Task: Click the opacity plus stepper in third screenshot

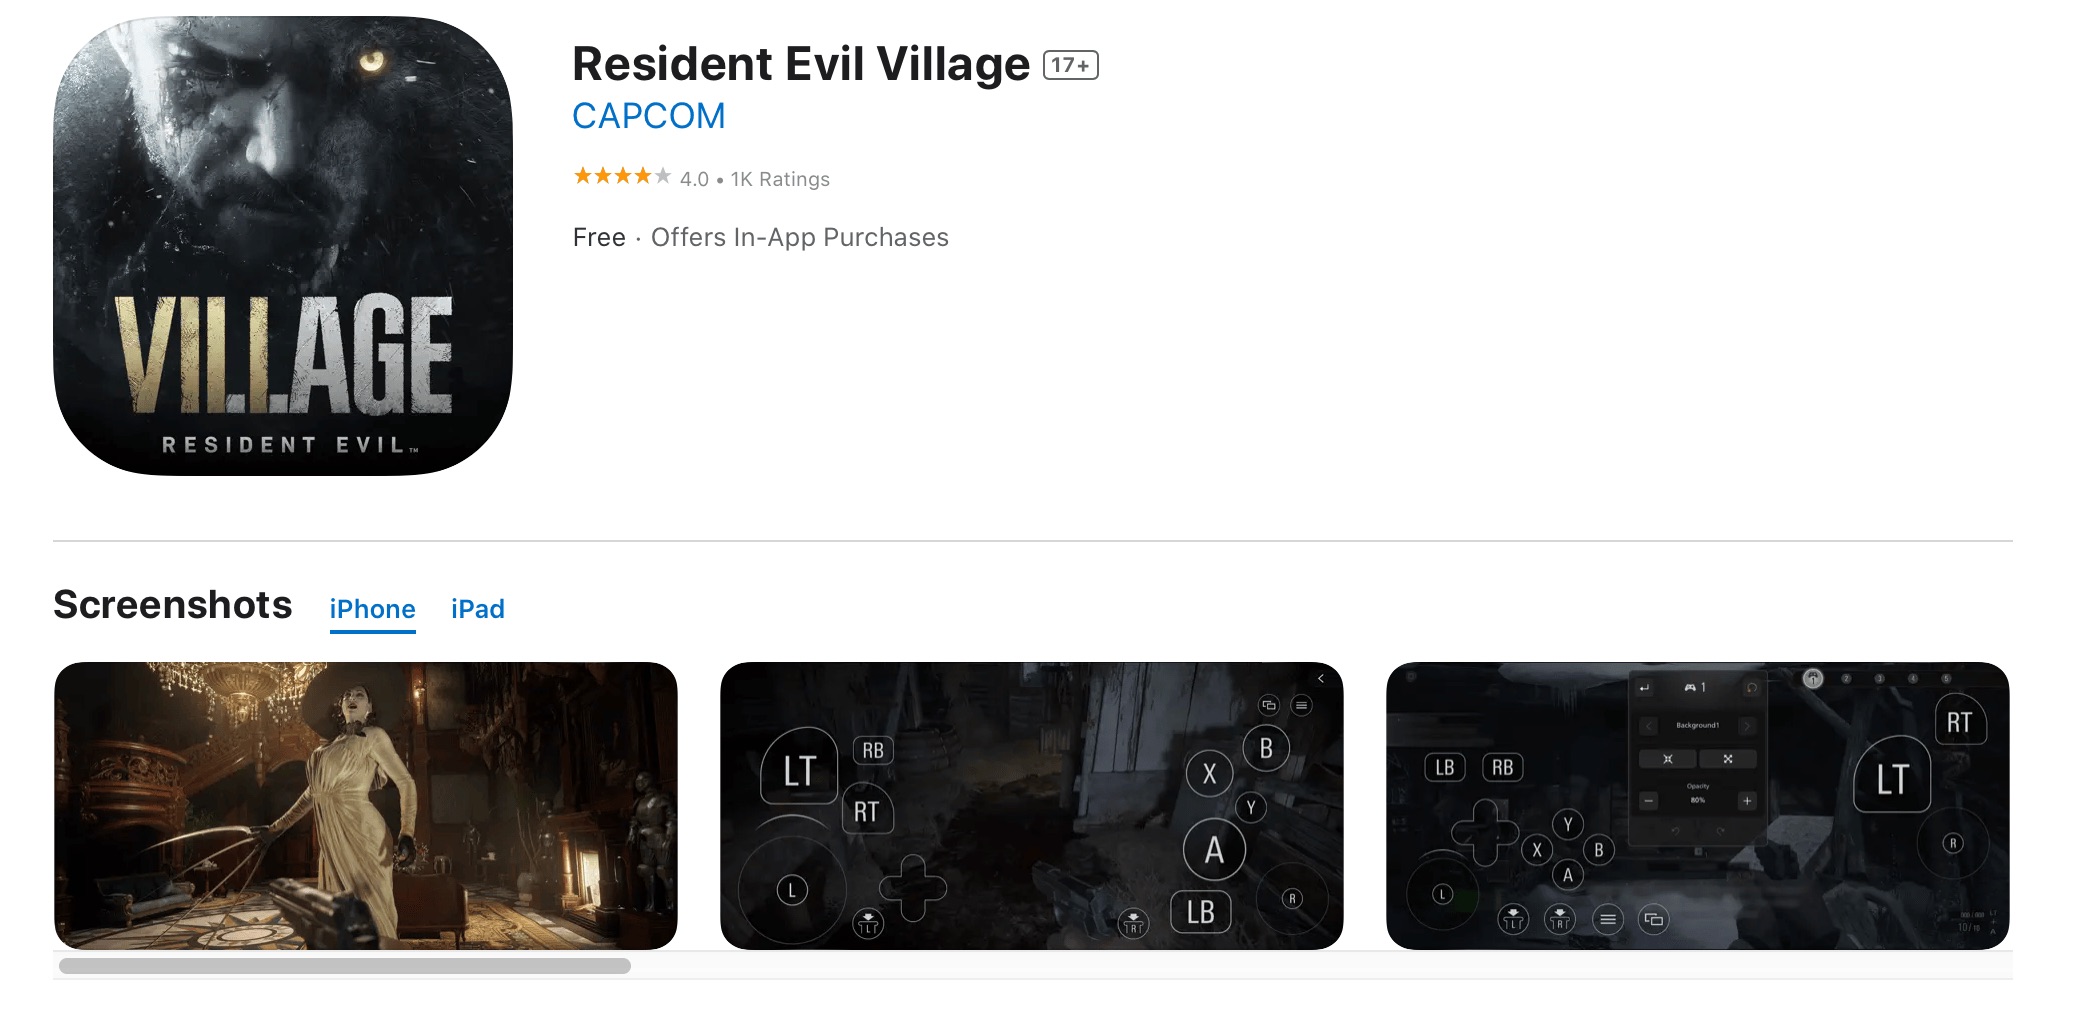Action: 1746,801
